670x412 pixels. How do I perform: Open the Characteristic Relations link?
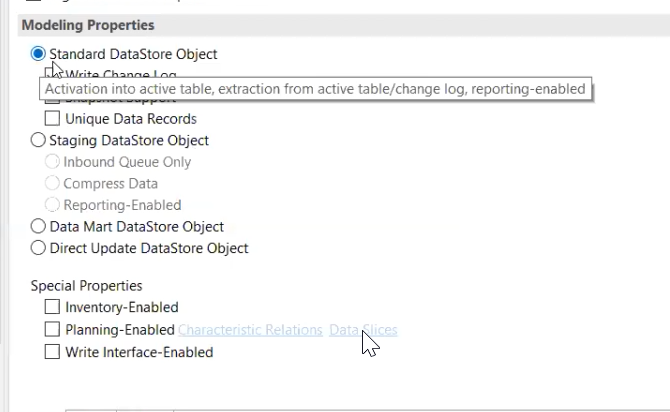pyautogui.click(x=250, y=330)
